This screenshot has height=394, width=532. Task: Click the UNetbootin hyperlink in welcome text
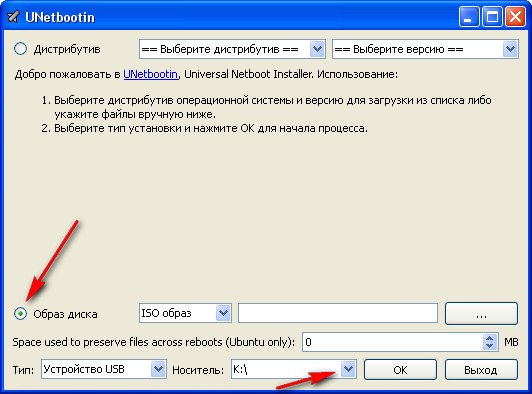(x=151, y=74)
